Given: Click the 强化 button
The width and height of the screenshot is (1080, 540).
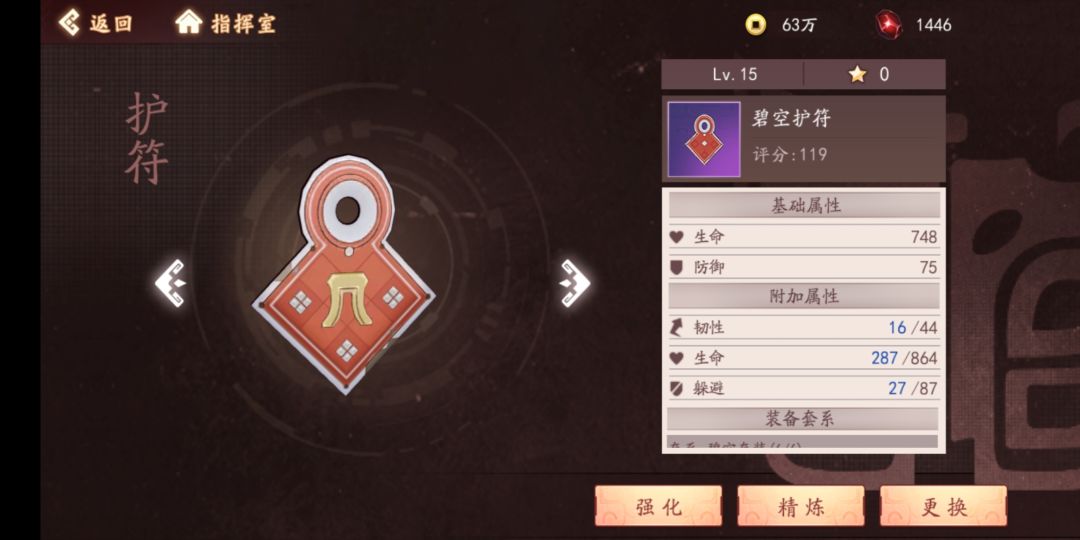Looking at the screenshot, I should click(x=658, y=506).
